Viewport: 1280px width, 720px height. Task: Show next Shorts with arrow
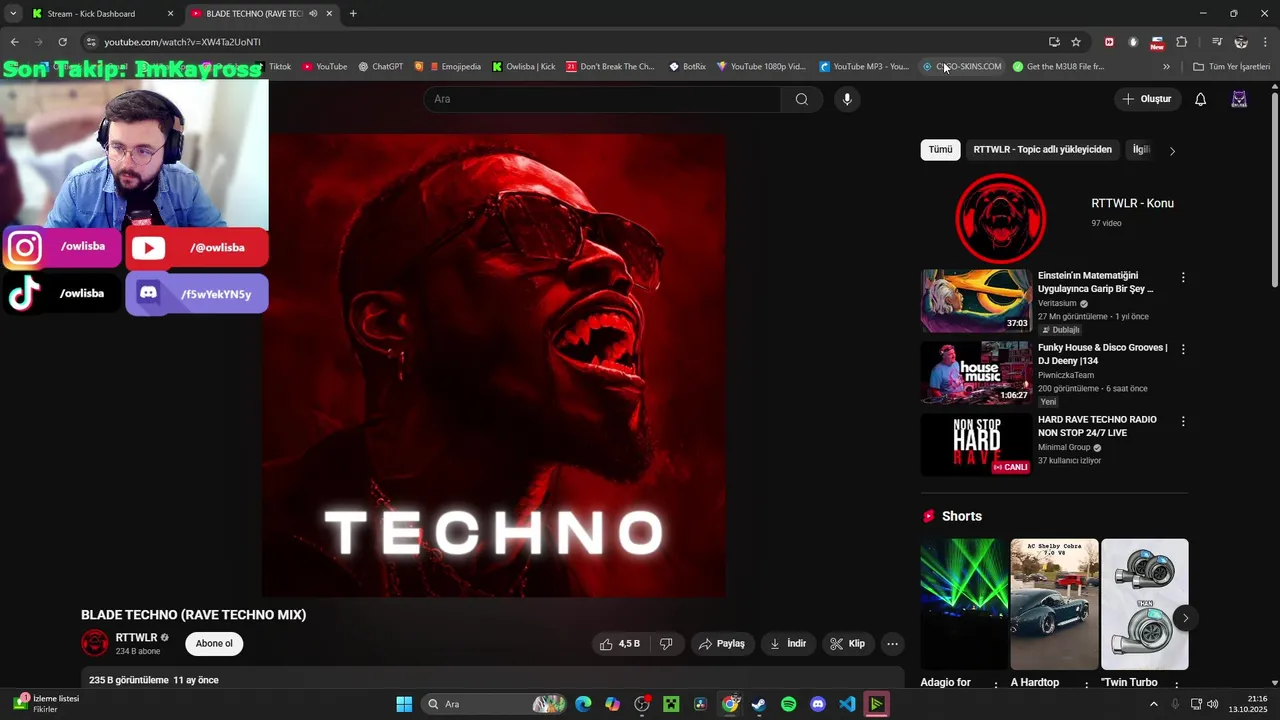1185,618
